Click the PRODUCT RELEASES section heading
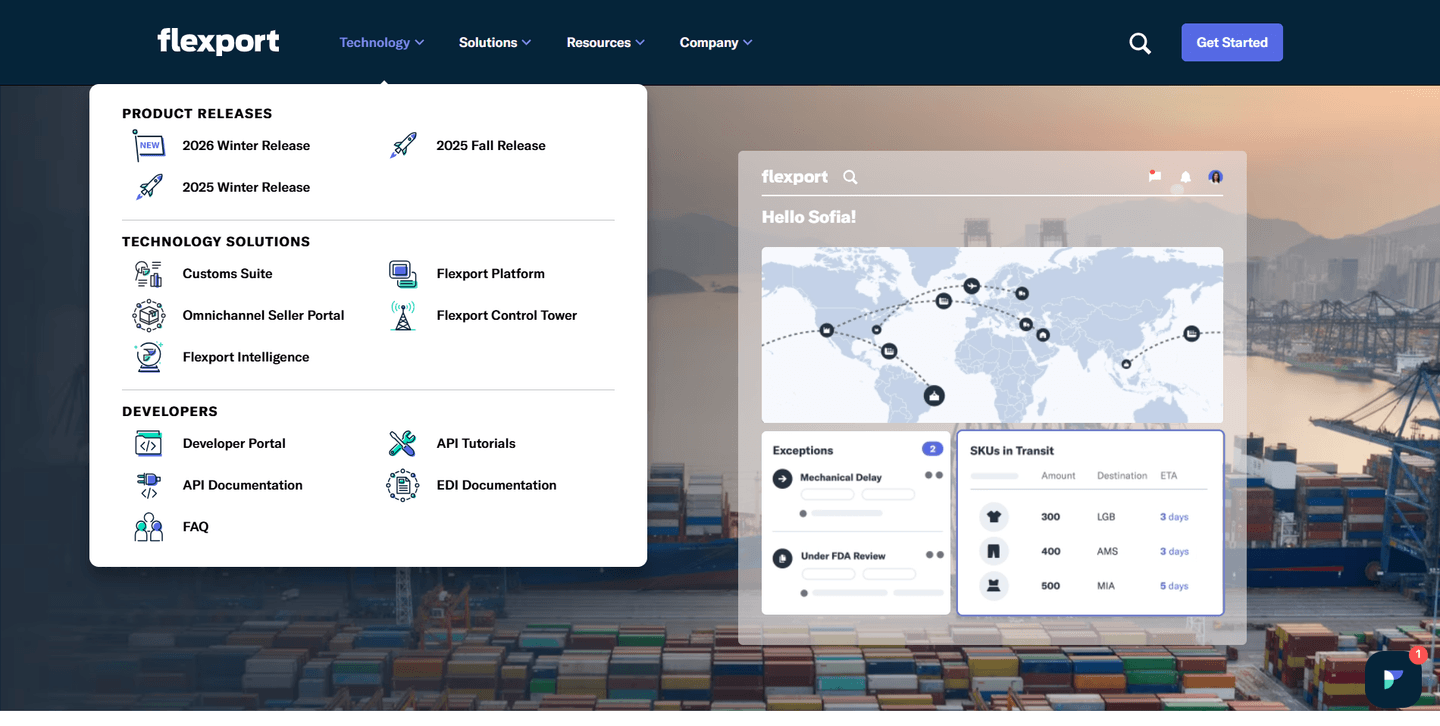1440x726 pixels. coord(197,114)
